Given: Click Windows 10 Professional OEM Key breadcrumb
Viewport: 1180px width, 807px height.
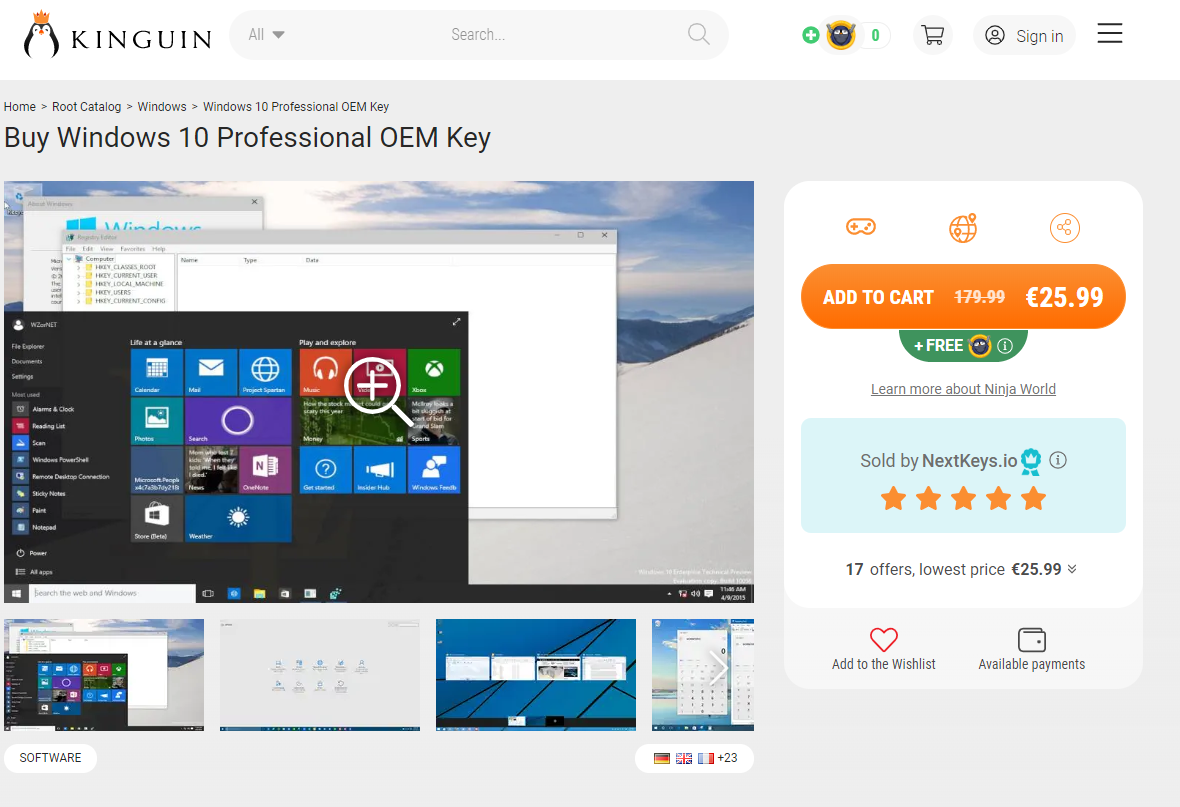Looking at the screenshot, I should pyautogui.click(x=296, y=107).
